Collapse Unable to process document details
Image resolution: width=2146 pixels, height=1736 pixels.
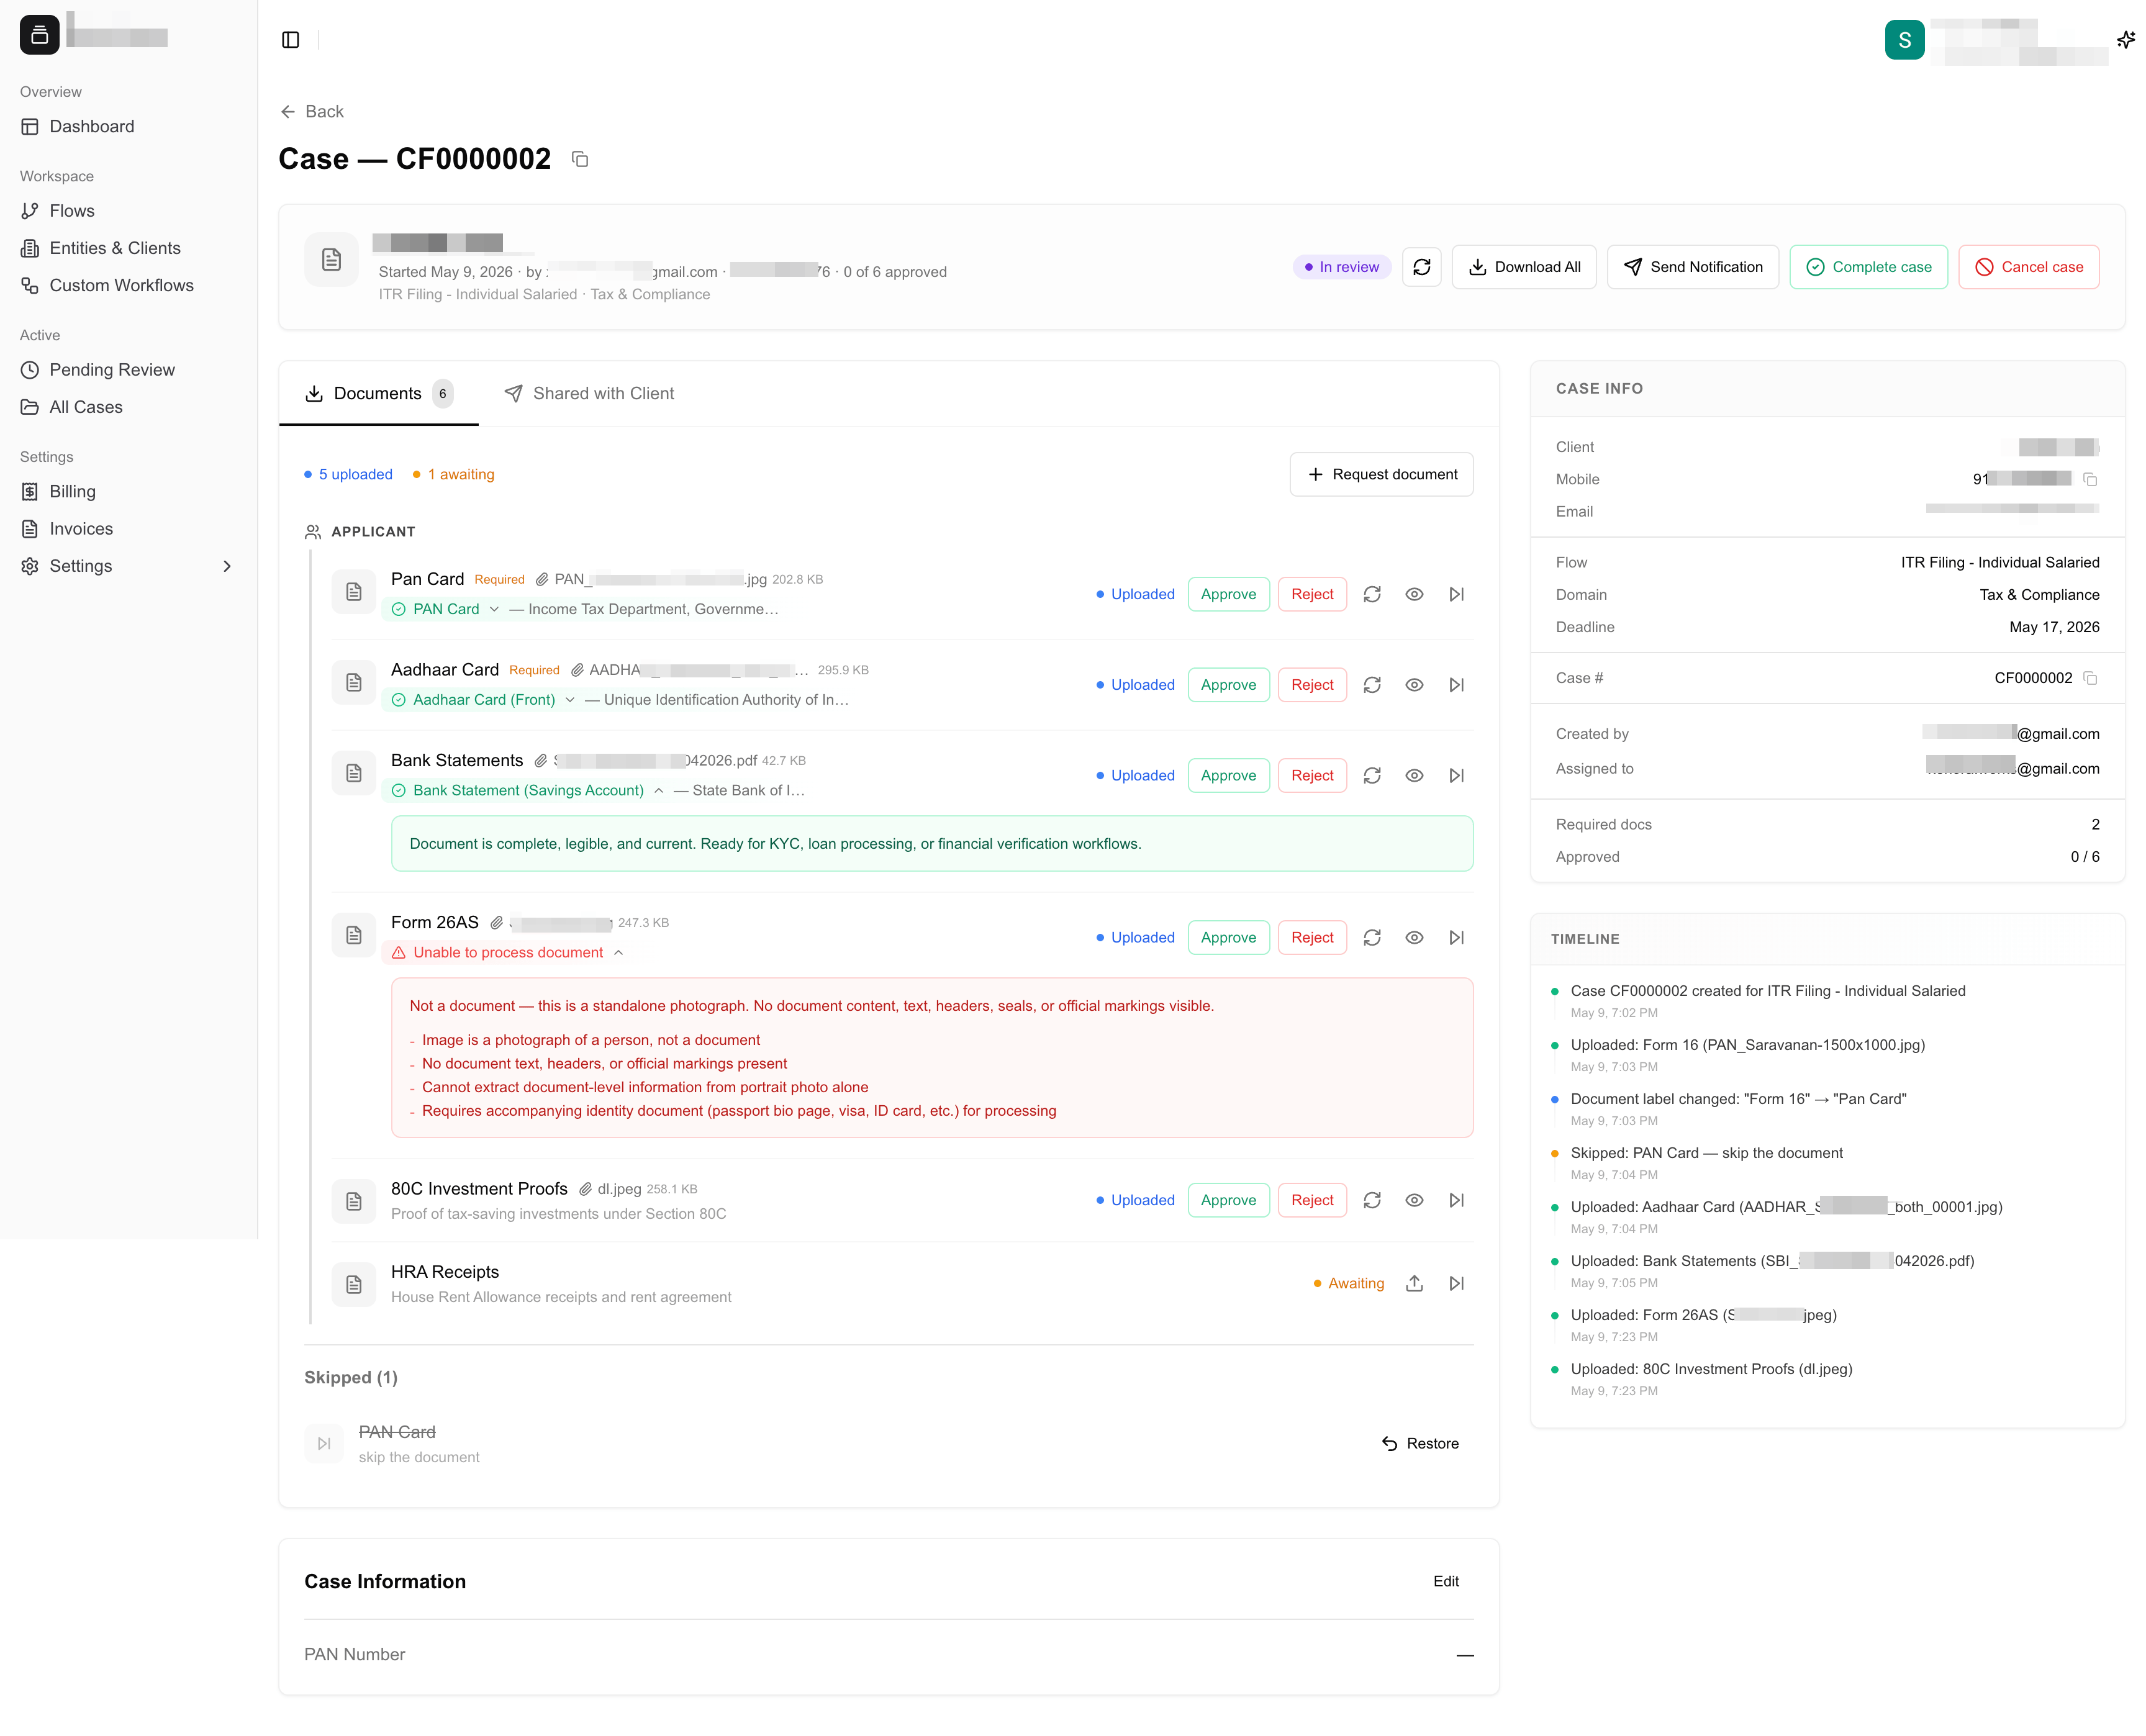click(618, 952)
